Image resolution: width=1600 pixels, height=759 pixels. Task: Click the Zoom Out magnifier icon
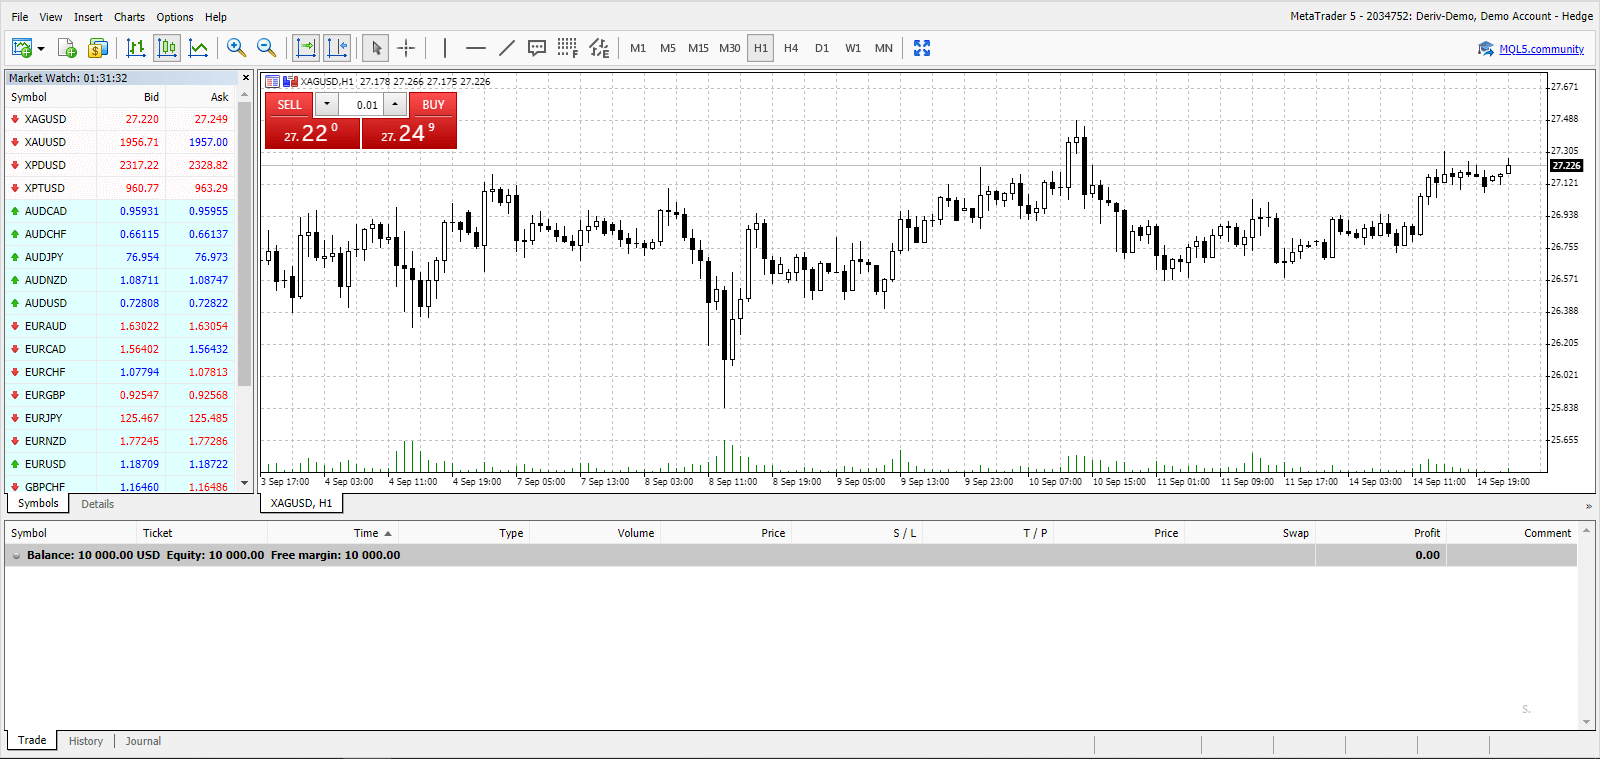point(266,48)
